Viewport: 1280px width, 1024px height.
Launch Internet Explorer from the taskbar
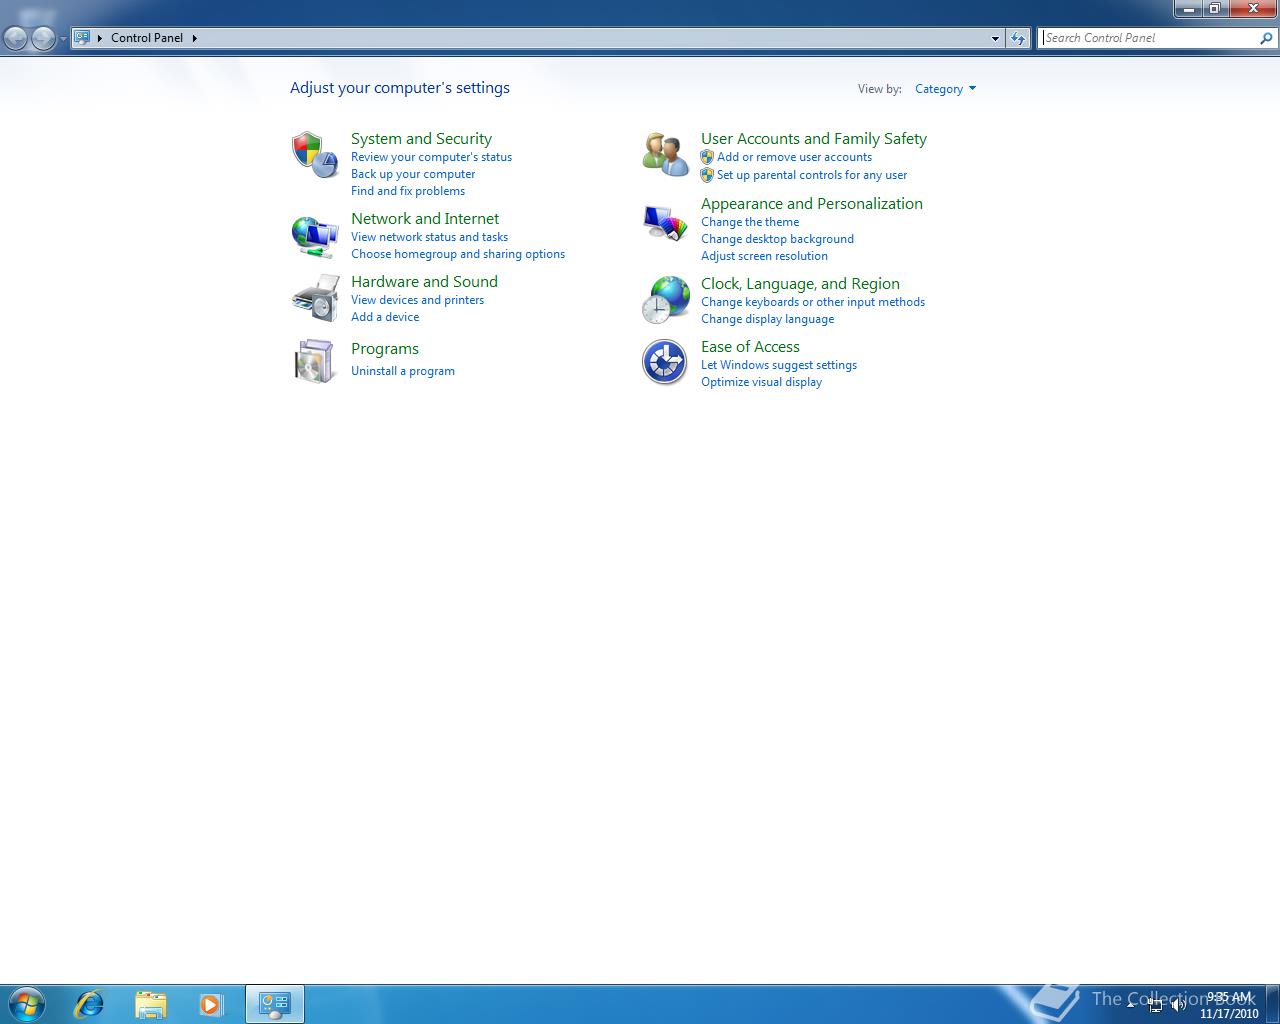click(x=89, y=1003)
